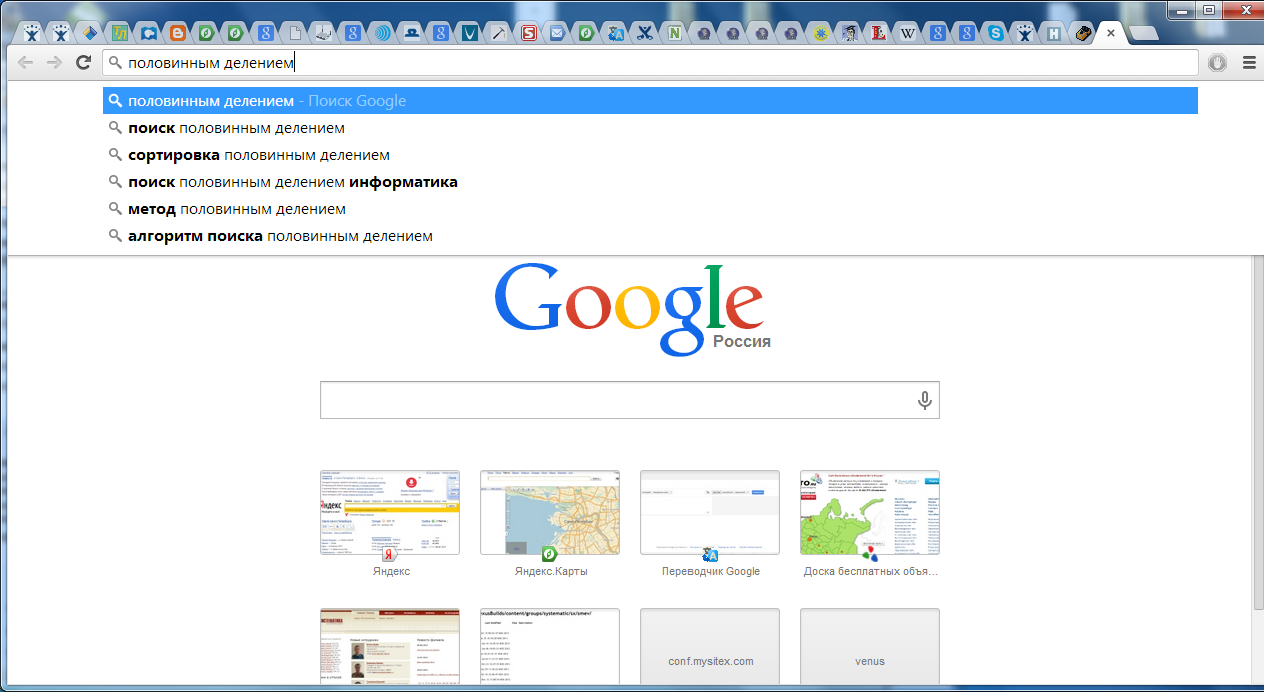The image size is (1264, 692).
Task: Click the round extension icon beside address bar
Action: coord(1217,63)
